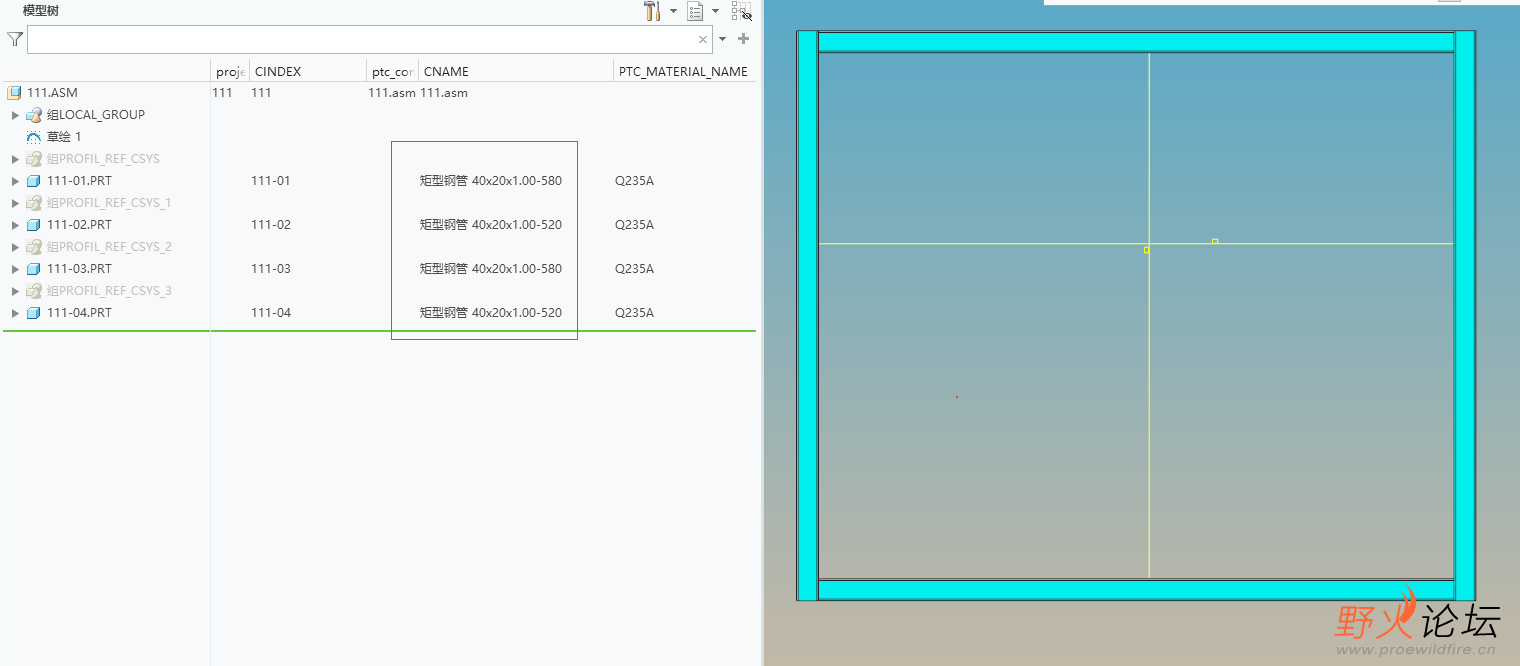This screenshot has width=1520, height=666.
Task: Click the 111-03.PRT part icon
Action: [x=34, y=269]
